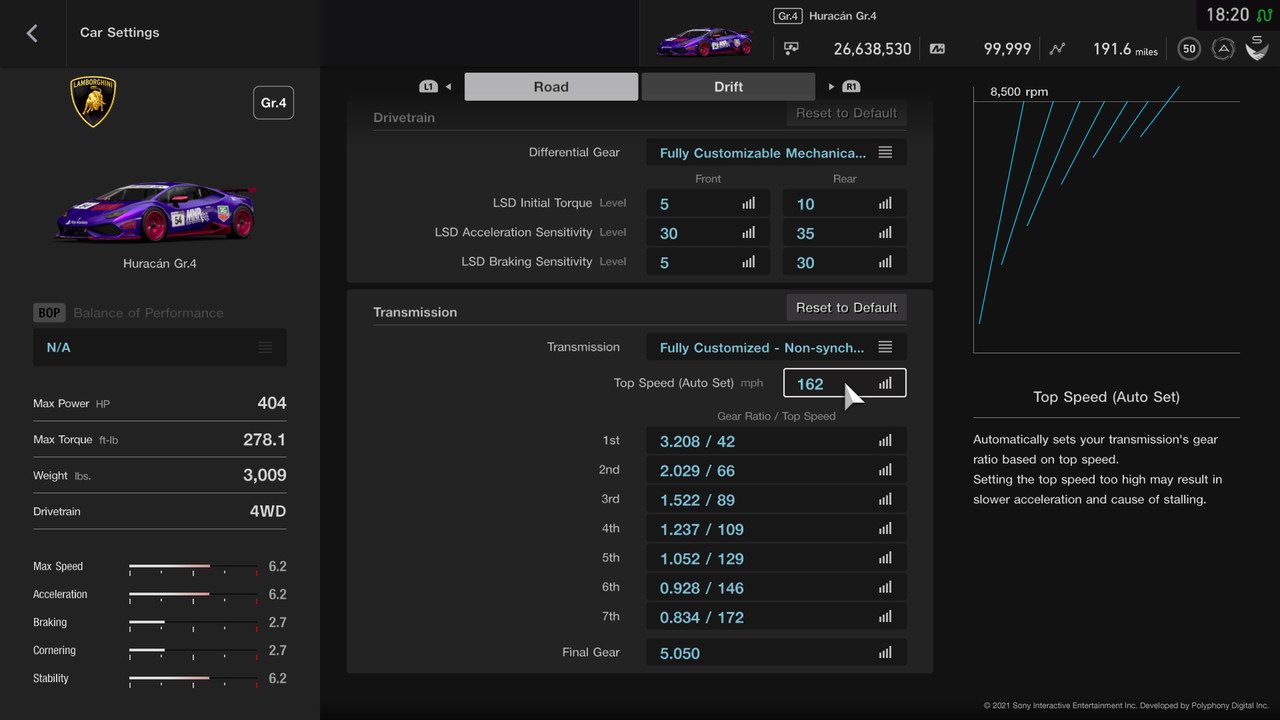Switch to the Drift settings tab
Viewport: 1280px width, 720px height.
coord(728,87)
